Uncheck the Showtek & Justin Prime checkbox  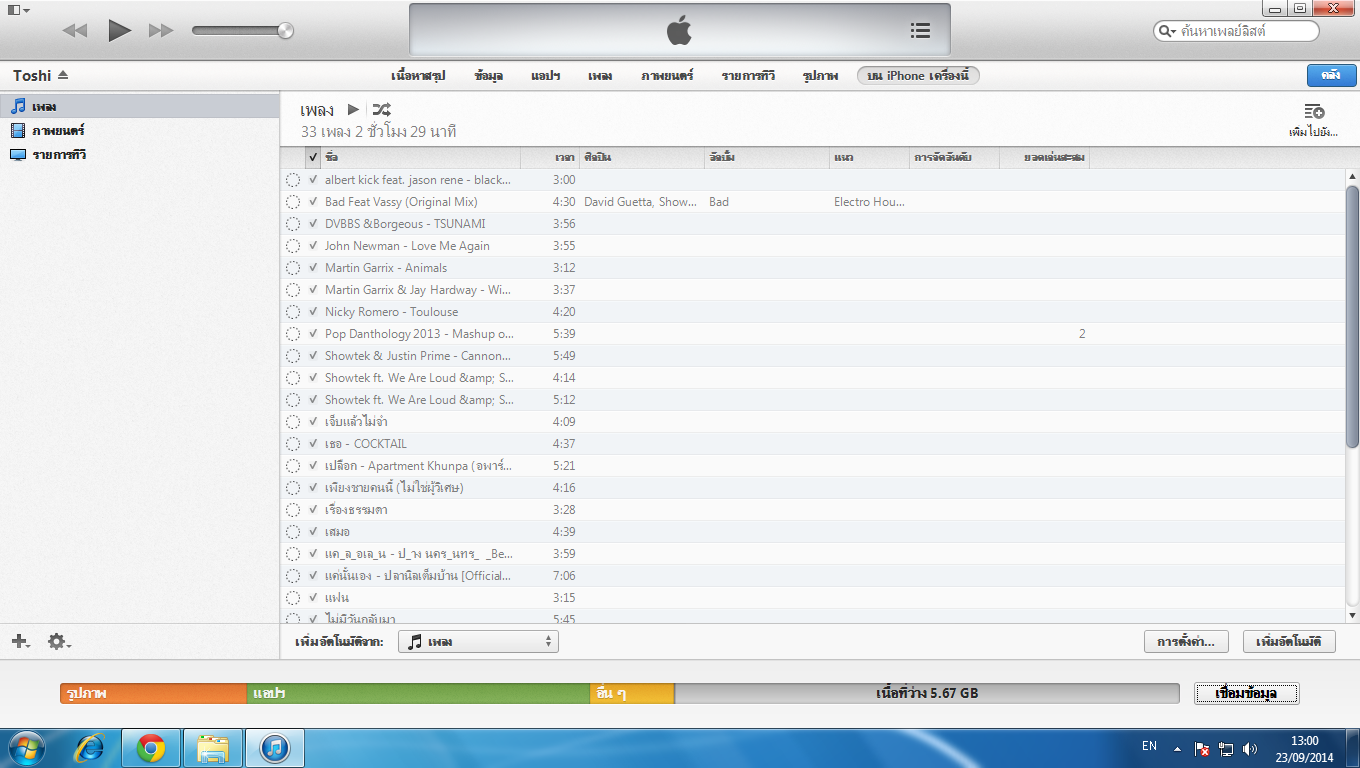[314, 356]
